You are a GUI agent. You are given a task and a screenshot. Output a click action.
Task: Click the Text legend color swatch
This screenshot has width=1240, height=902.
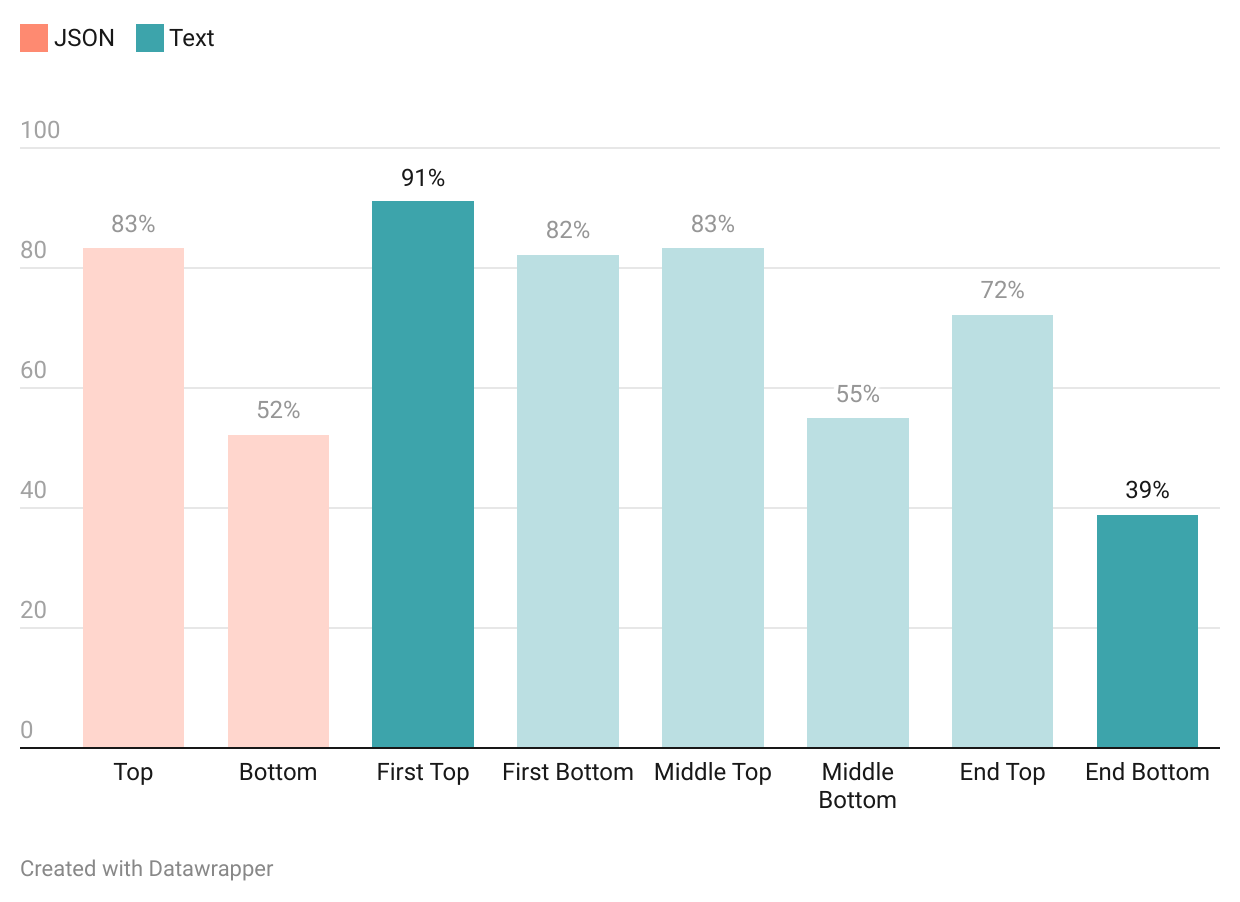click(149, 38)
